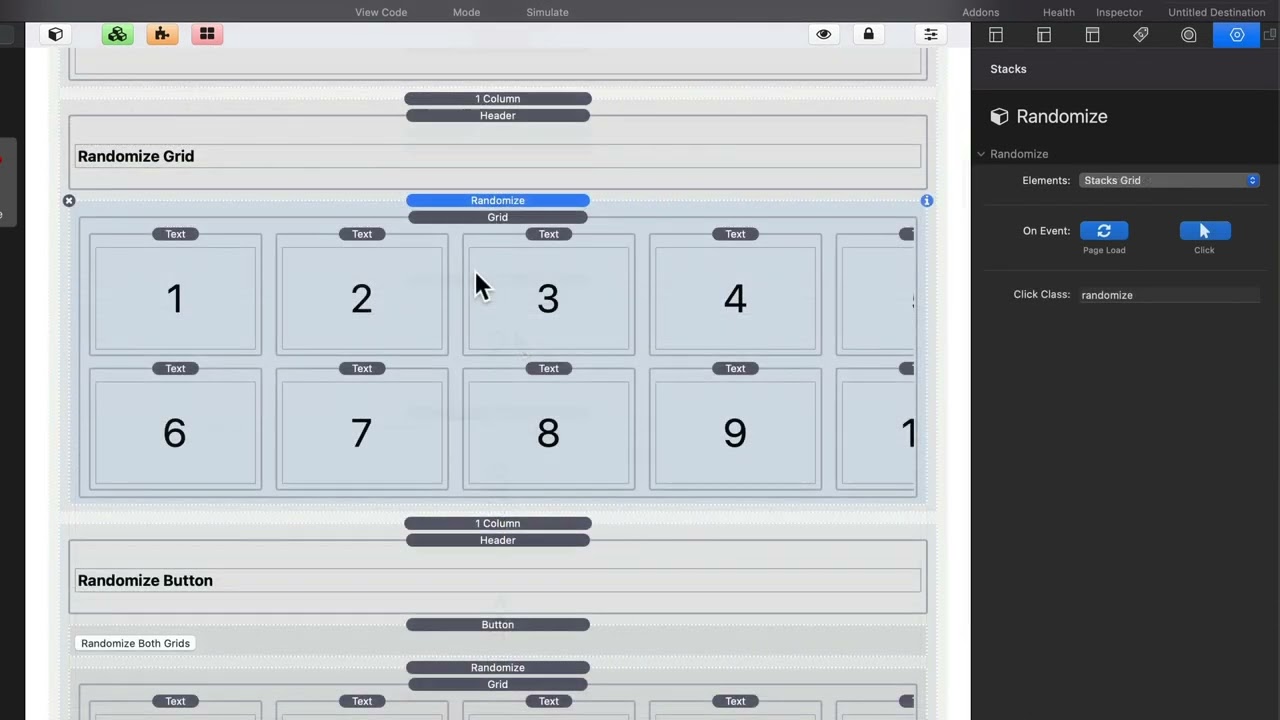Image resolution: width=1280 pixels, height=720 pixels.
Task: Toggle the Page Load event button
Action: [x=1104, y=231]
